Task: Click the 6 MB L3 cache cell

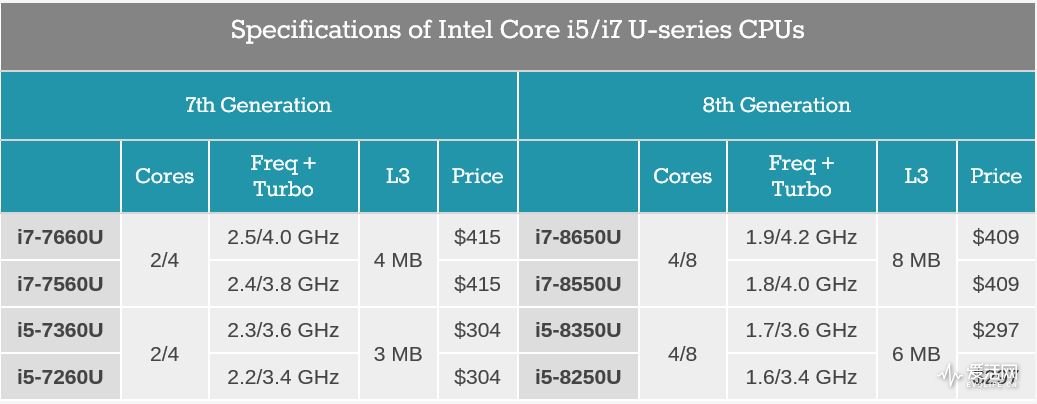Action: point(916,353)
